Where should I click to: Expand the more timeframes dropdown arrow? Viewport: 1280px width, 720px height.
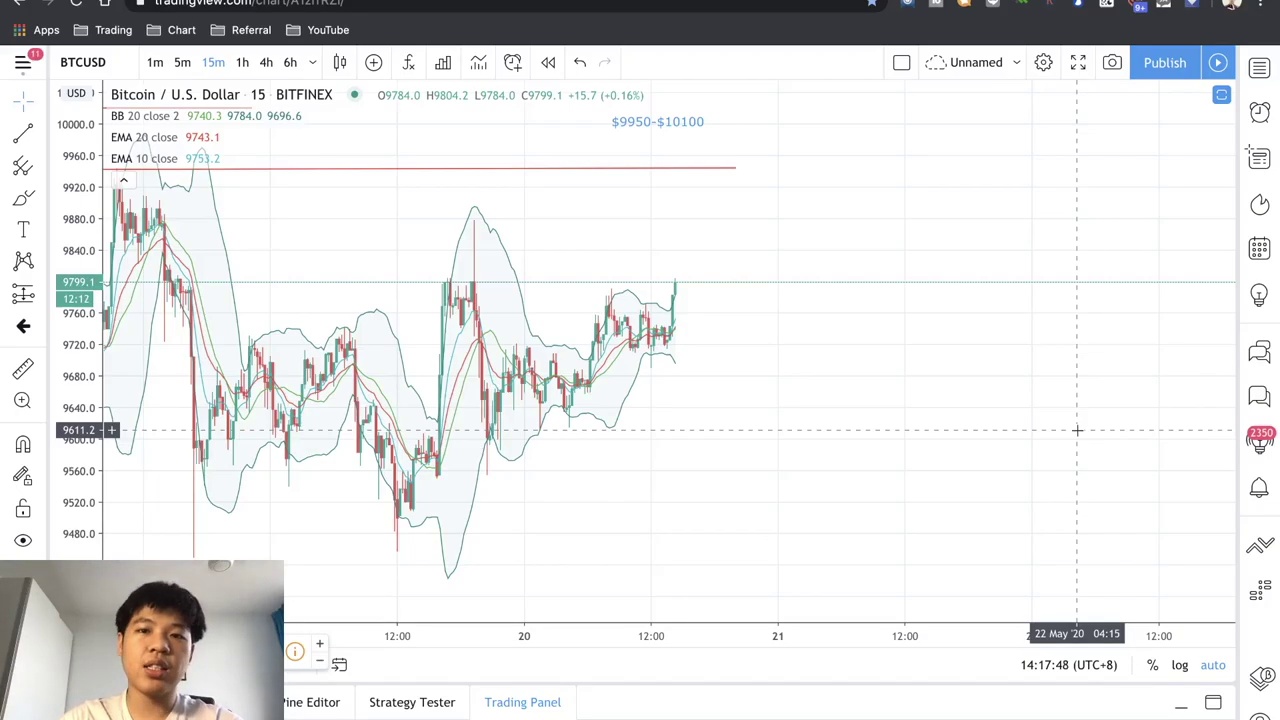coord(312,63)
